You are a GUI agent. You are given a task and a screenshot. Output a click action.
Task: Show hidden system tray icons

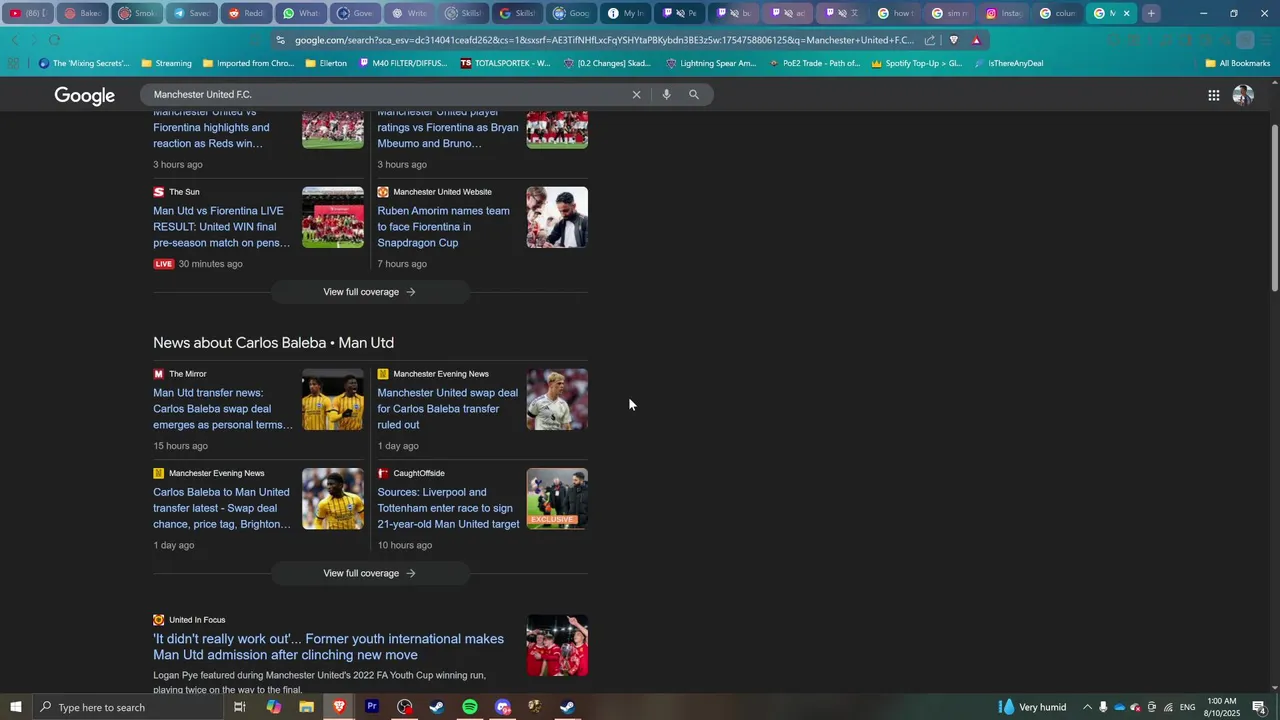(1087, 707)
